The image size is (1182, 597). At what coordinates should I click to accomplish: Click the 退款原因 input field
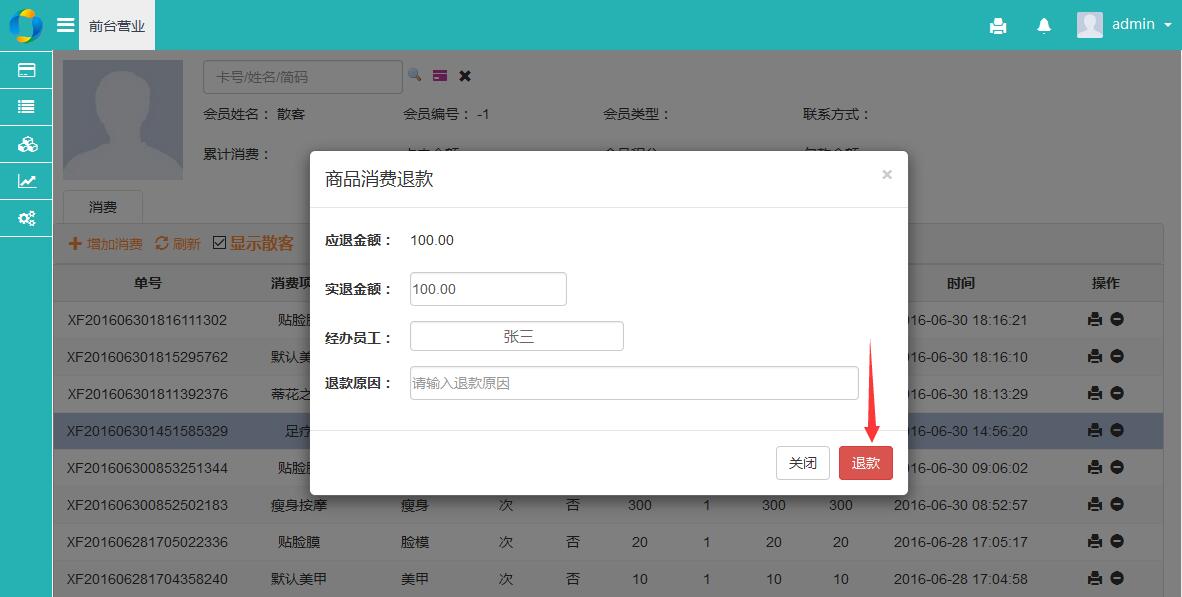(633, 383)
